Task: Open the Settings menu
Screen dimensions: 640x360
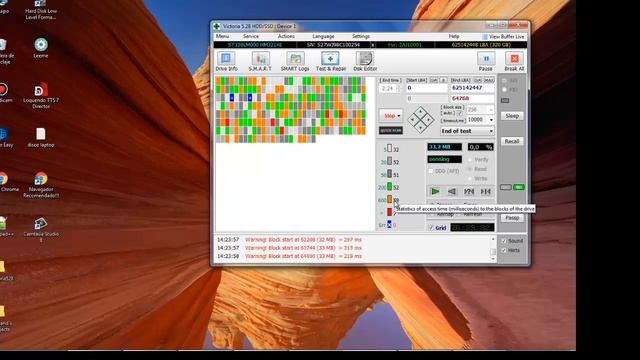Action: point(361,36)
